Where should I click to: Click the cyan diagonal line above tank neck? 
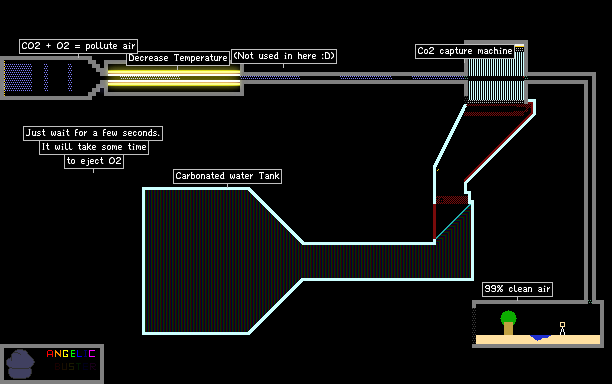pyautogui.click(x=453, y=221)
